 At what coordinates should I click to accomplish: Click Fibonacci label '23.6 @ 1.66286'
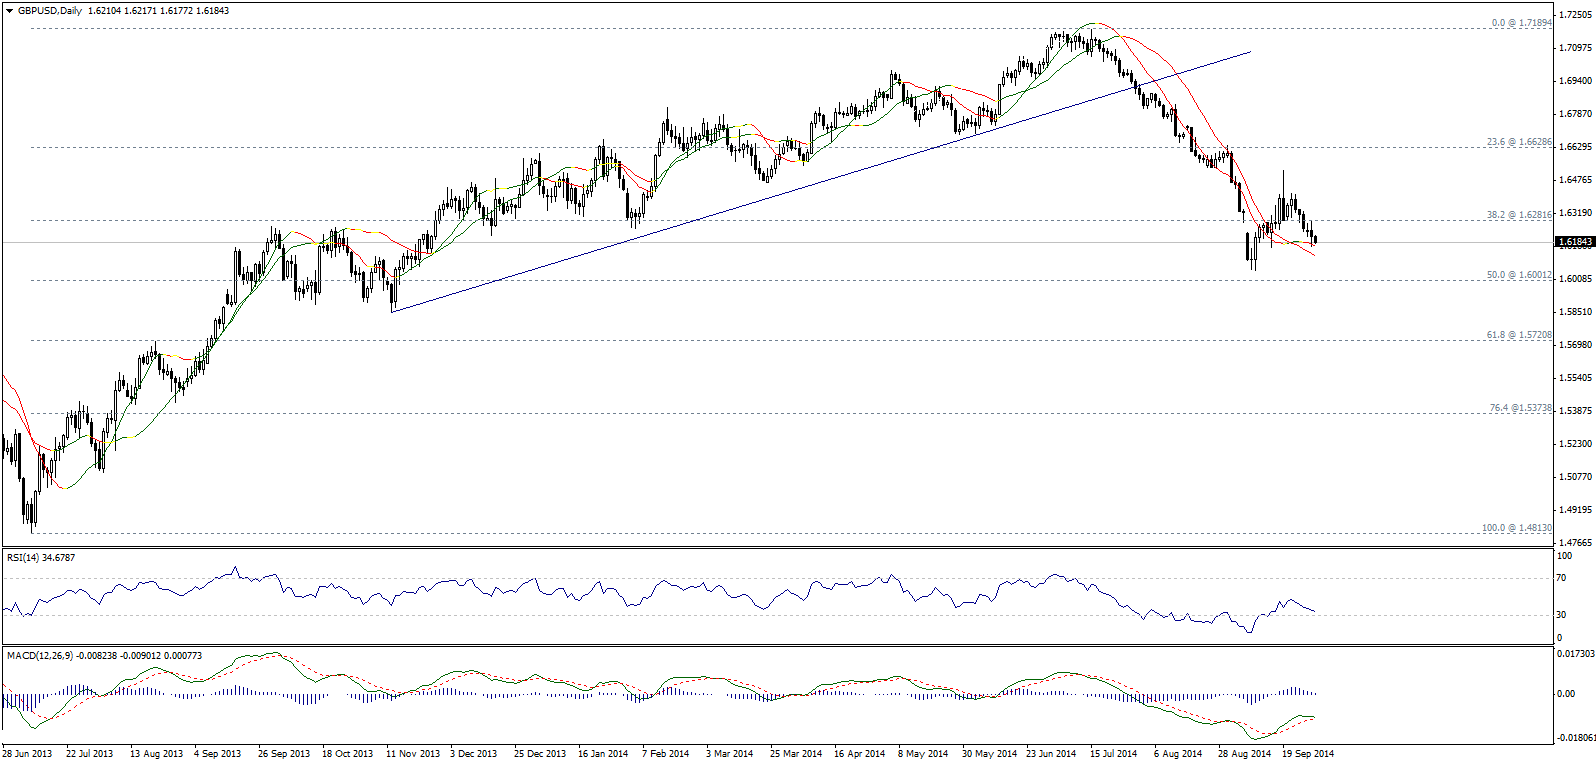1519,142
